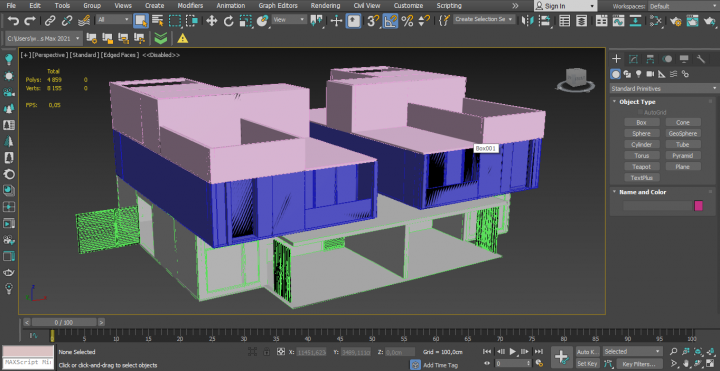This screenshot has width=720, height=371.
Task: Click the Percent Snap icon
Action: 407,21
